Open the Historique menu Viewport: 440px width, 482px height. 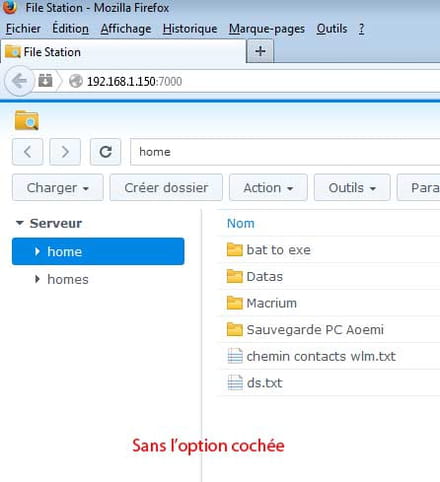190,29
